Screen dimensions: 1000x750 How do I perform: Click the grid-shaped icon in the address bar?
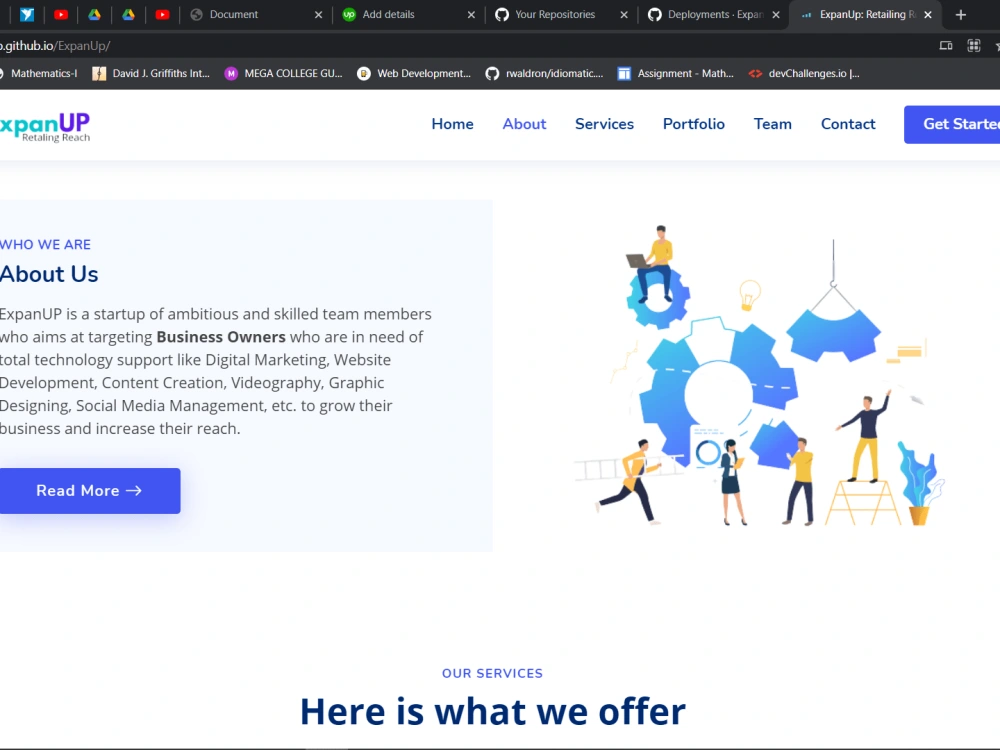click(x=973, y=46)
